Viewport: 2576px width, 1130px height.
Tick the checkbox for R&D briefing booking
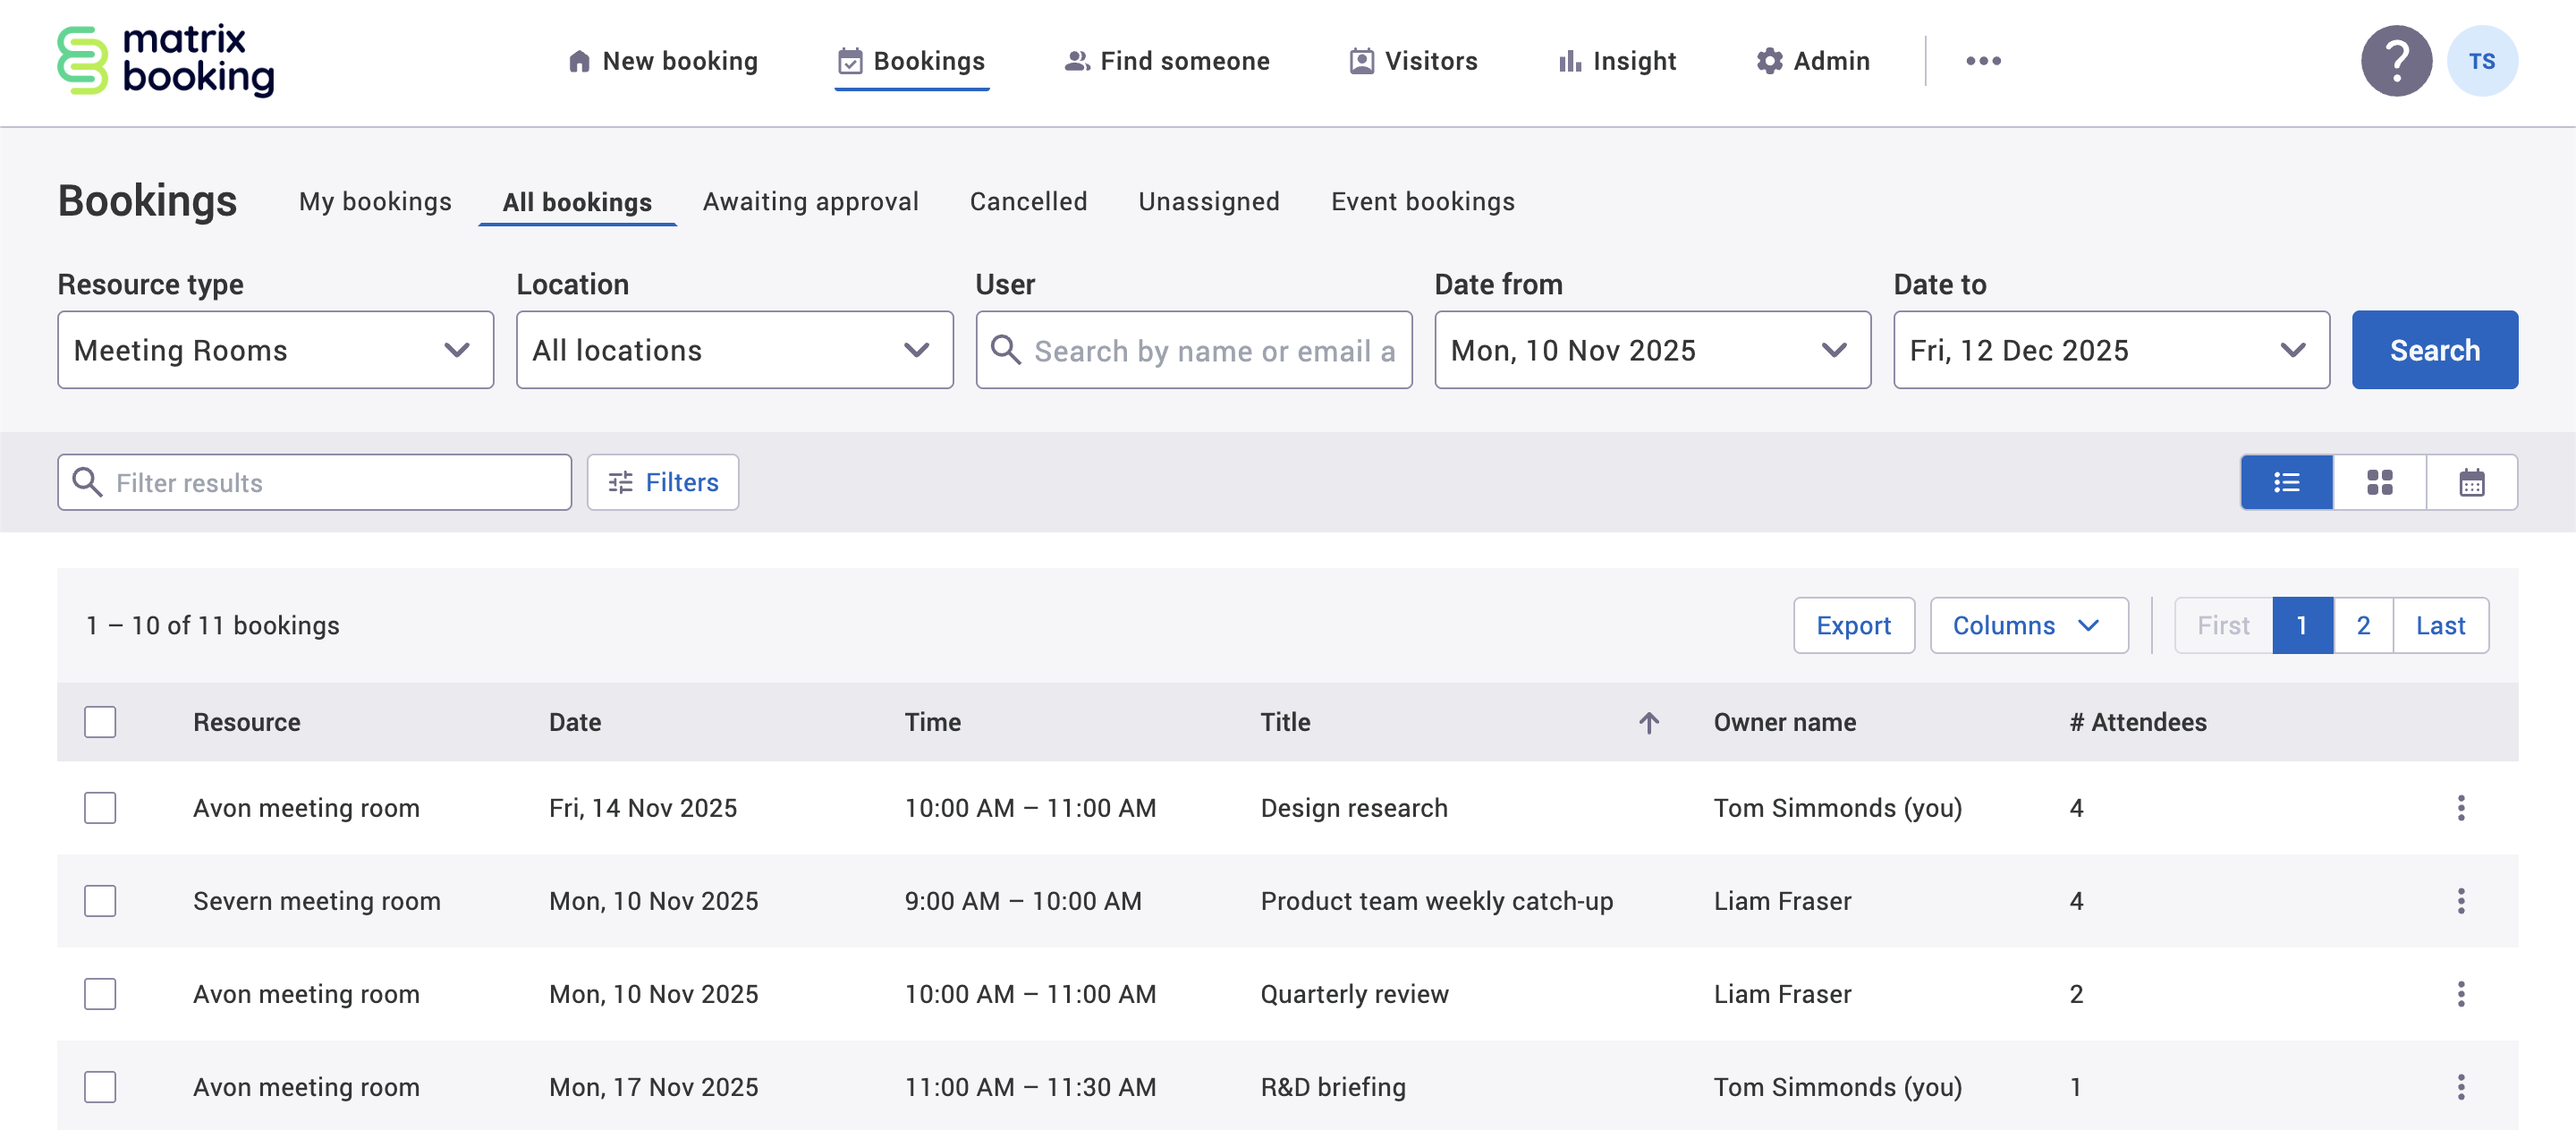pos(100,1087)
